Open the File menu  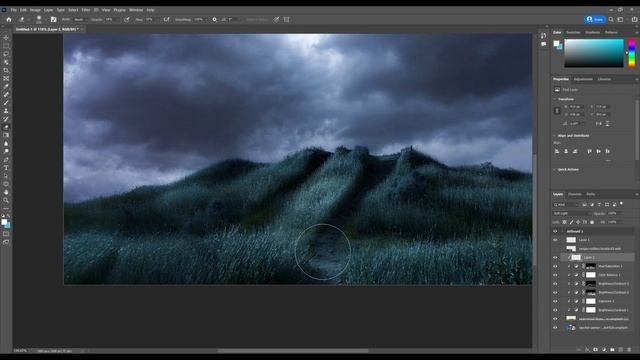[x=13, y=10]
